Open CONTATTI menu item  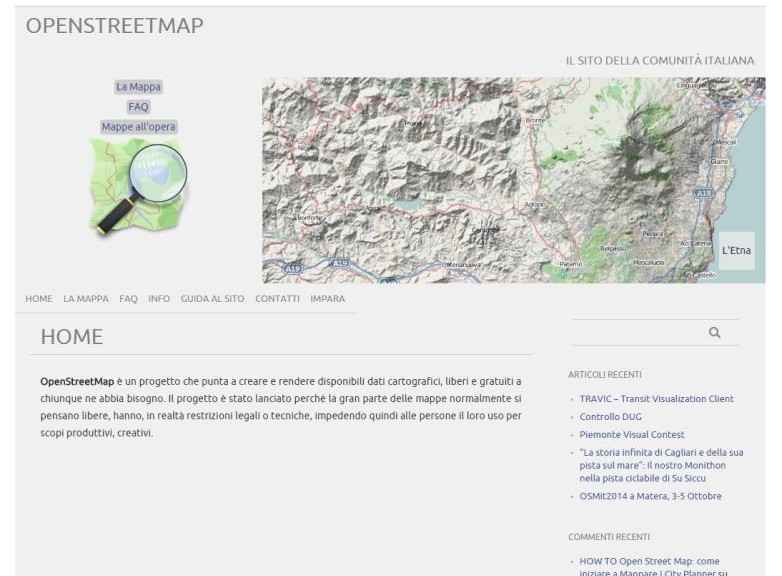pos(277,299)
